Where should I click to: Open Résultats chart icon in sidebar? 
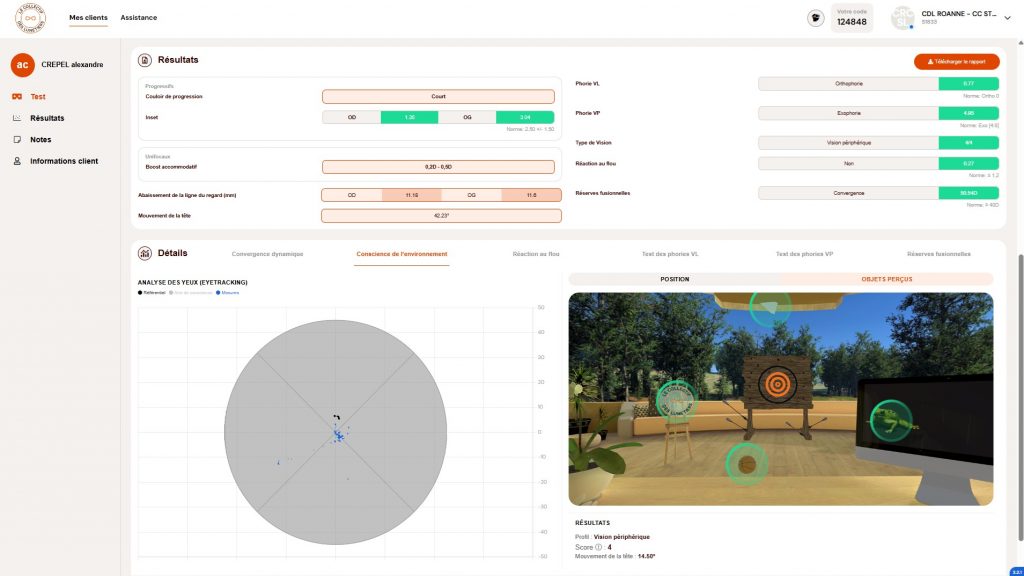[x=17, y=118]
